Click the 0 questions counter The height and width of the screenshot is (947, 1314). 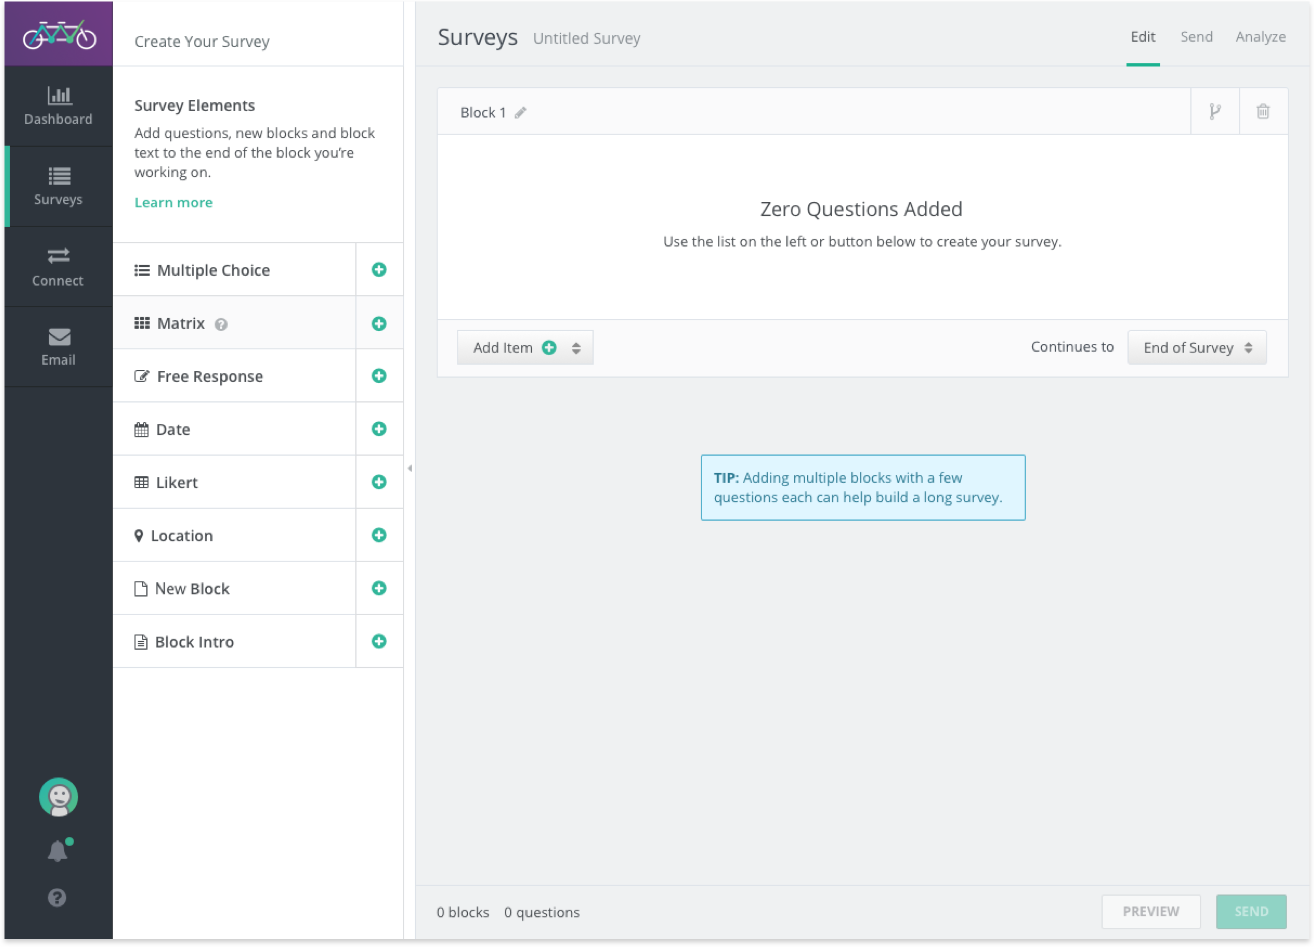click(x=542, y=912)
